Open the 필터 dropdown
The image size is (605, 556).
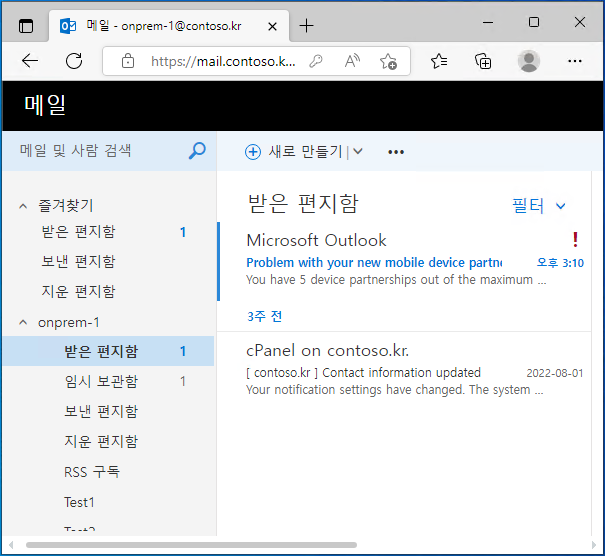[x=539, y=206]
